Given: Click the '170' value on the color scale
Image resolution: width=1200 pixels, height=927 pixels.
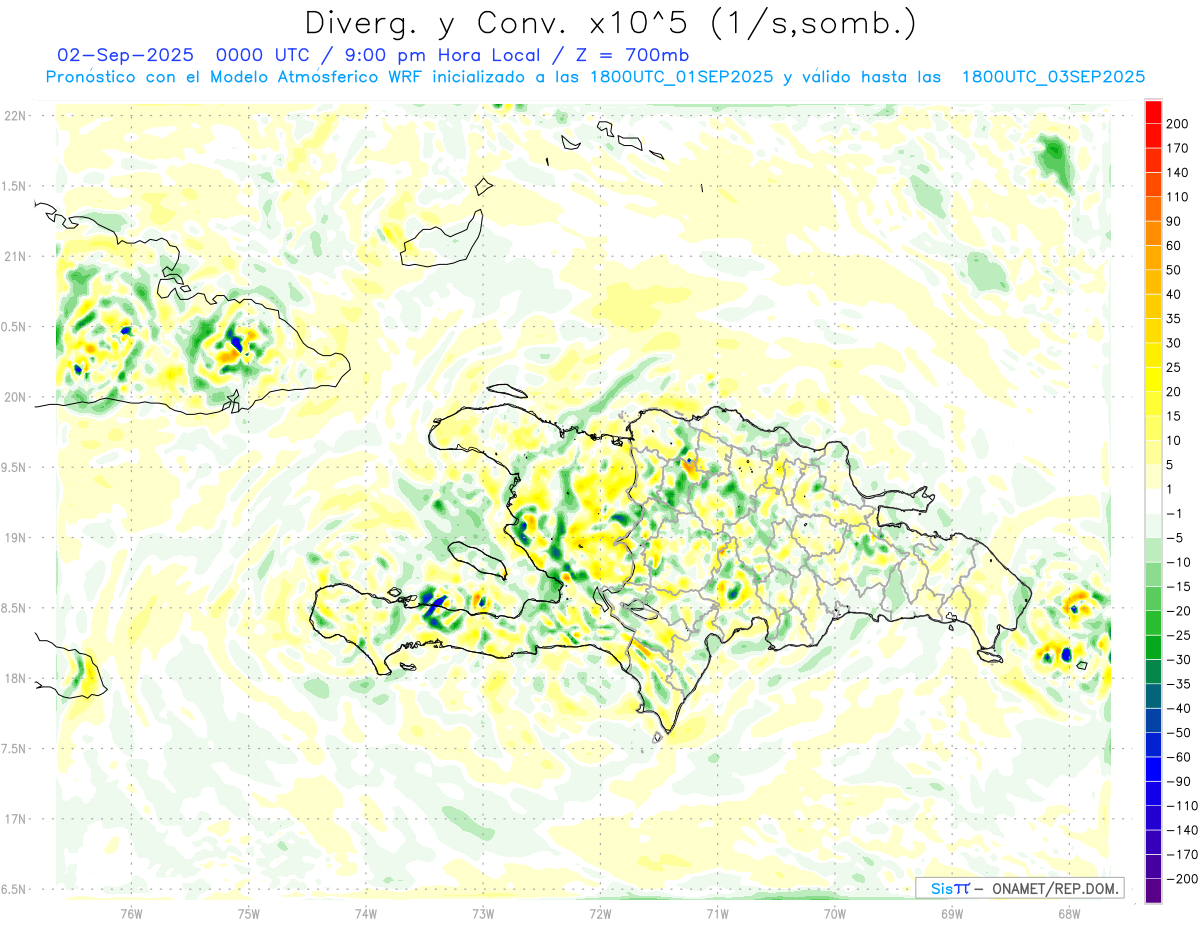Looking at the screenshot, I should (1177, 148).
